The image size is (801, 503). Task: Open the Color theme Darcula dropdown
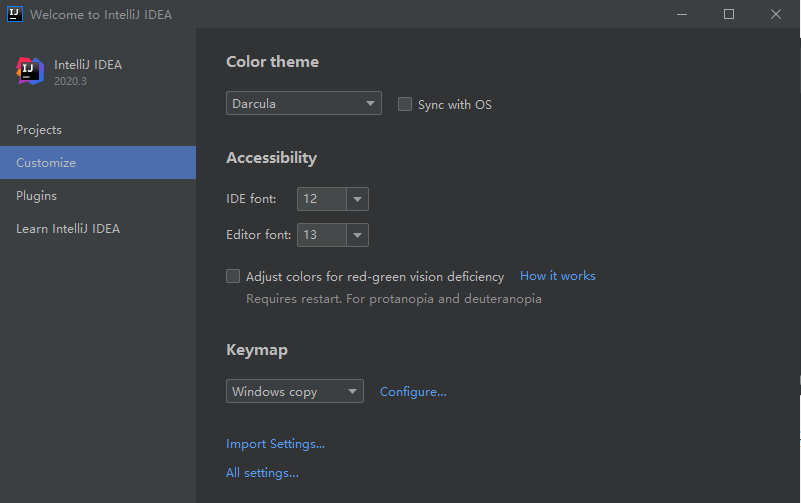point(303,103)
